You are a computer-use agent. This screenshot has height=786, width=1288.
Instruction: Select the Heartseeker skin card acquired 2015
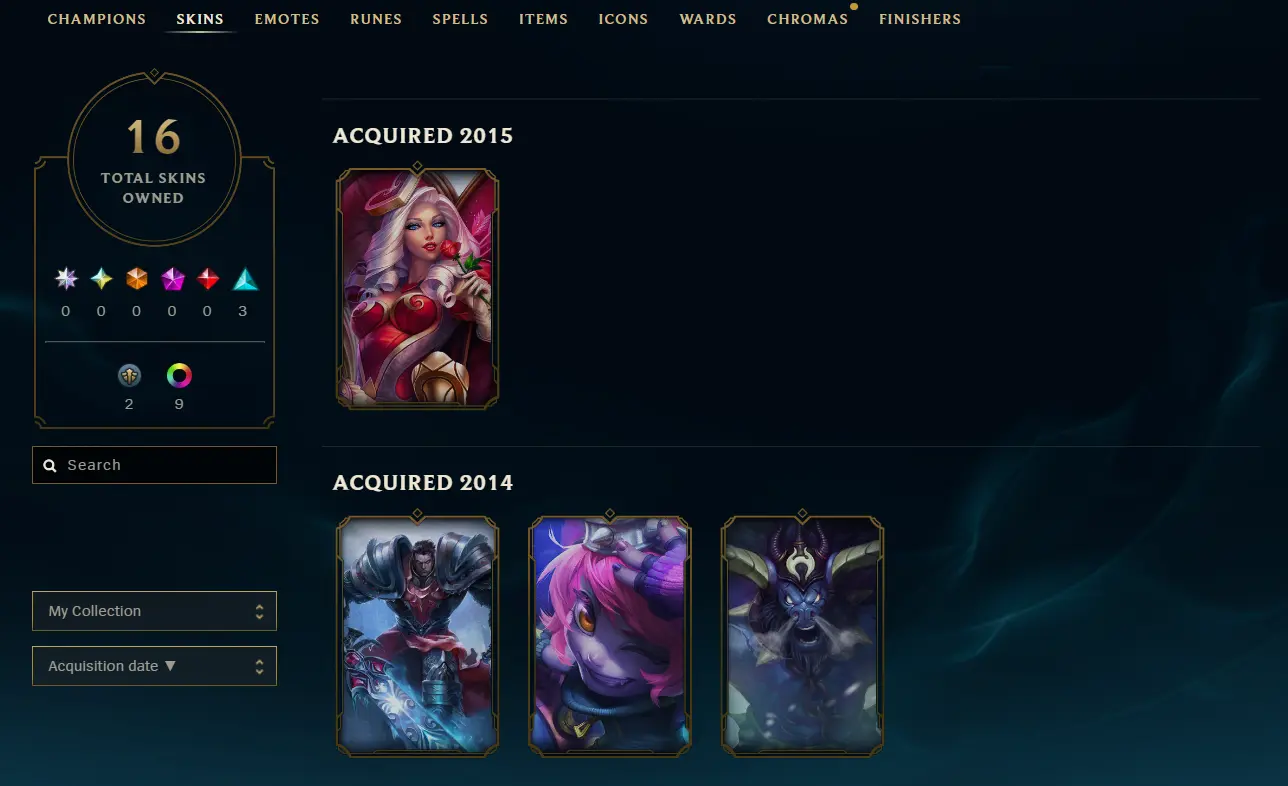[417, 288]
